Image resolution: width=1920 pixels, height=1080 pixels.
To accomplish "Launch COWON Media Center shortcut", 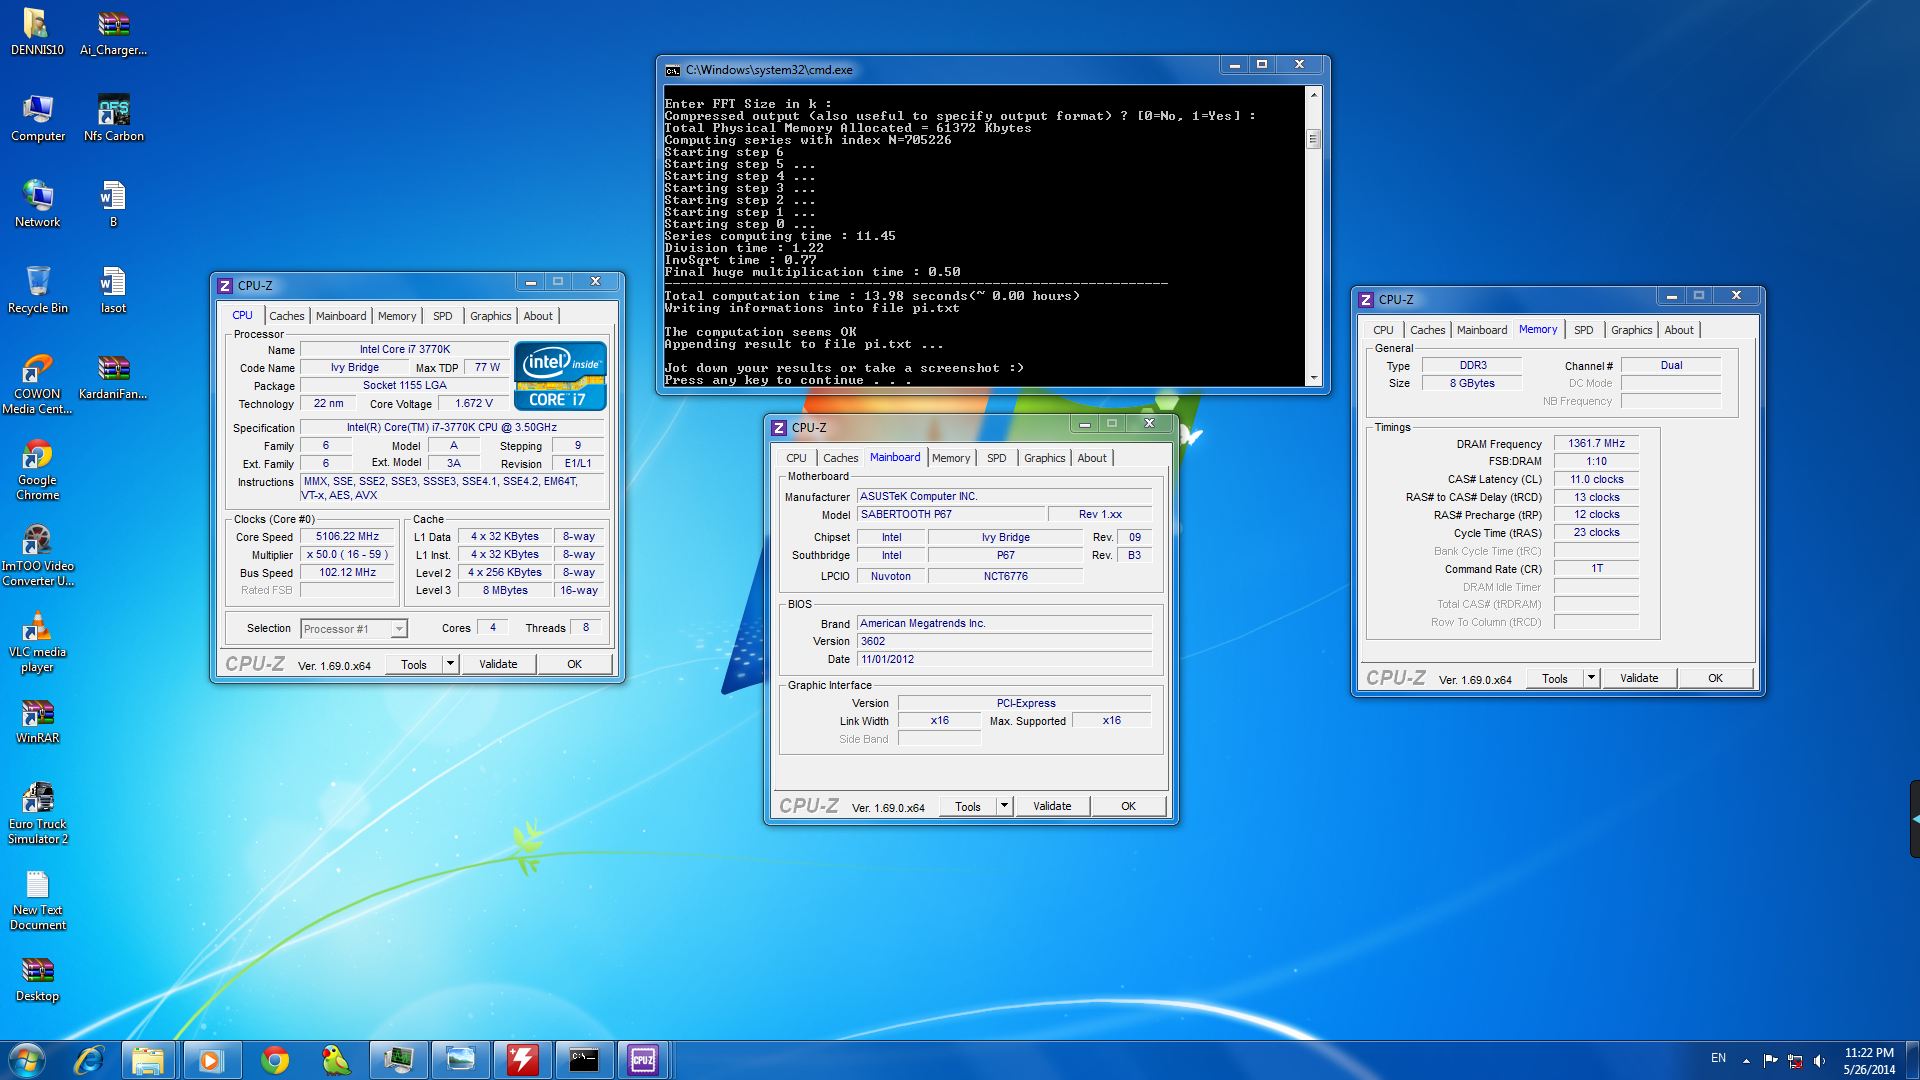I will 37,384.
